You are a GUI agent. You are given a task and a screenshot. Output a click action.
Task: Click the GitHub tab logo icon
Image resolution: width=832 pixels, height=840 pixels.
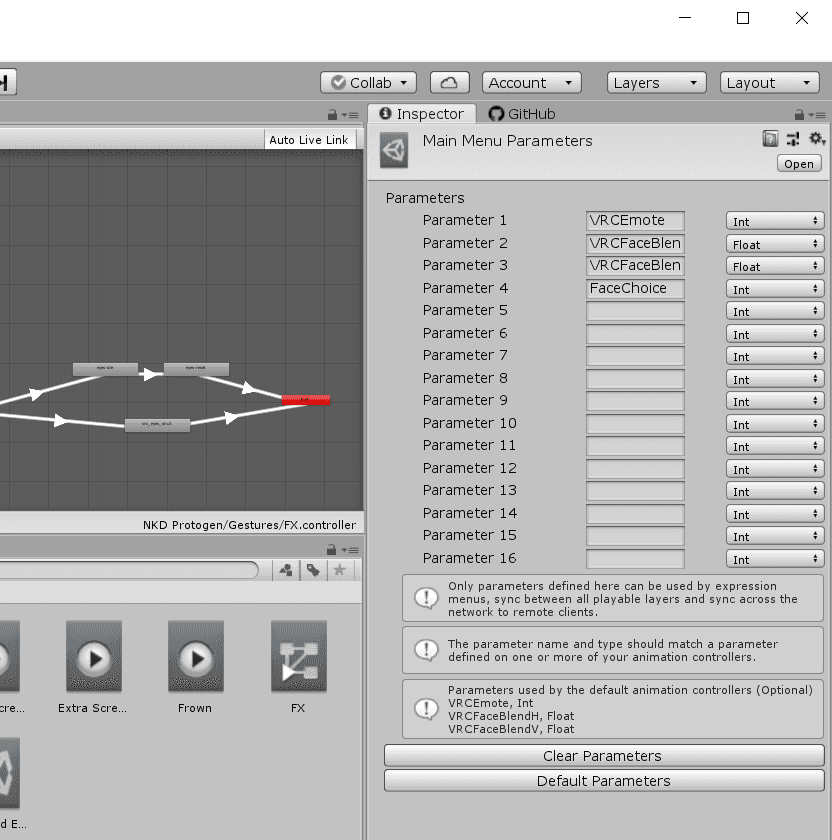click(x=496, y=114)
